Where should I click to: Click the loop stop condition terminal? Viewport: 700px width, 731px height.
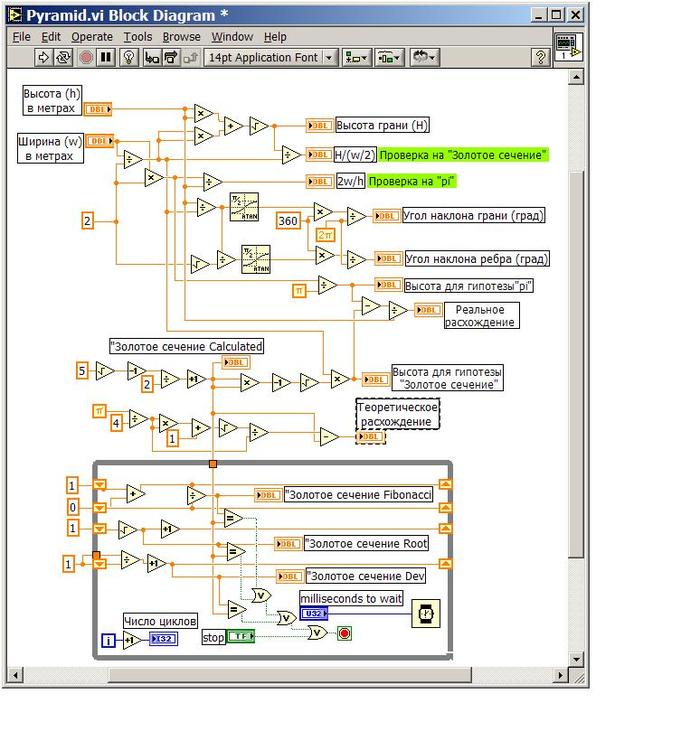coord(344,633)
